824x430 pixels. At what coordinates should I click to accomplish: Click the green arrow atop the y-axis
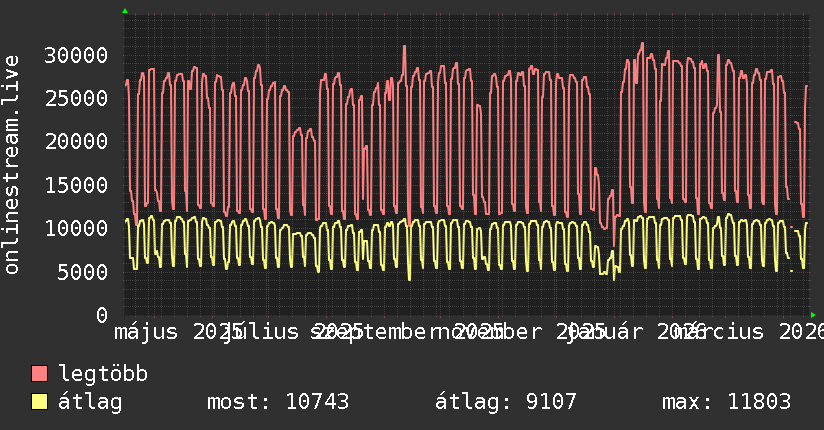125,11
